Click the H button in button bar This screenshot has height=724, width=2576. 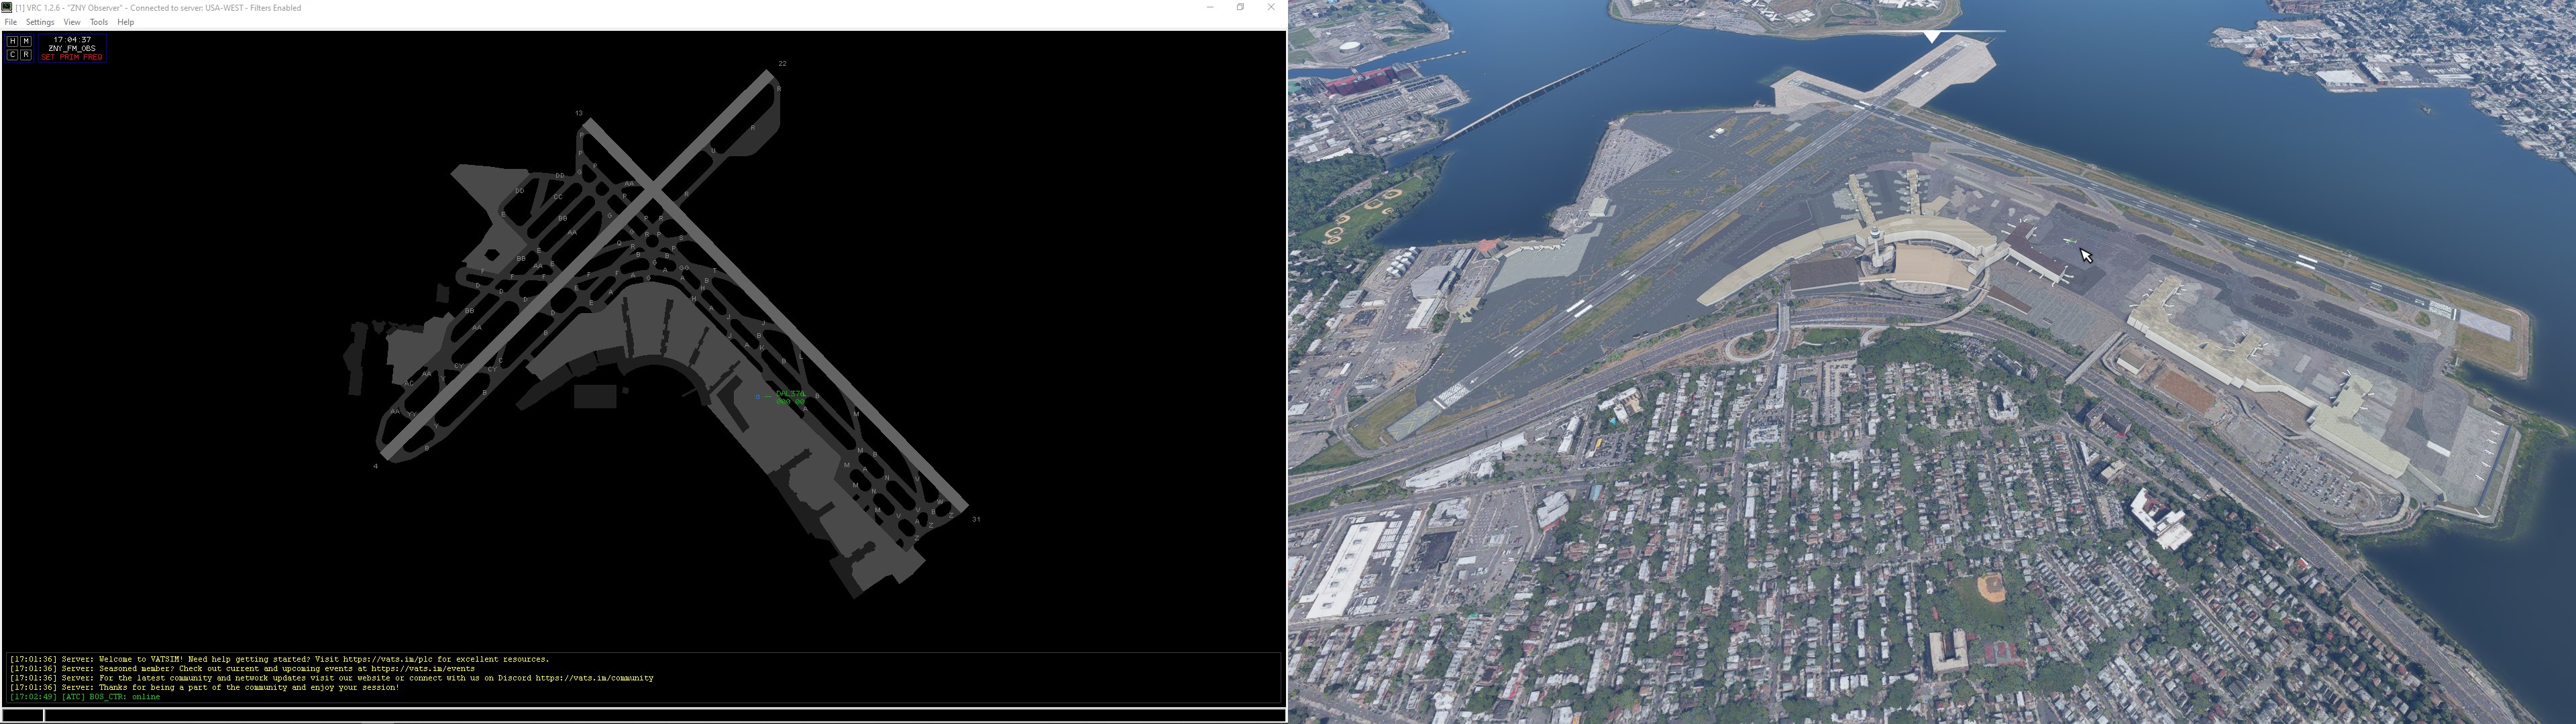tap(12, 41)
